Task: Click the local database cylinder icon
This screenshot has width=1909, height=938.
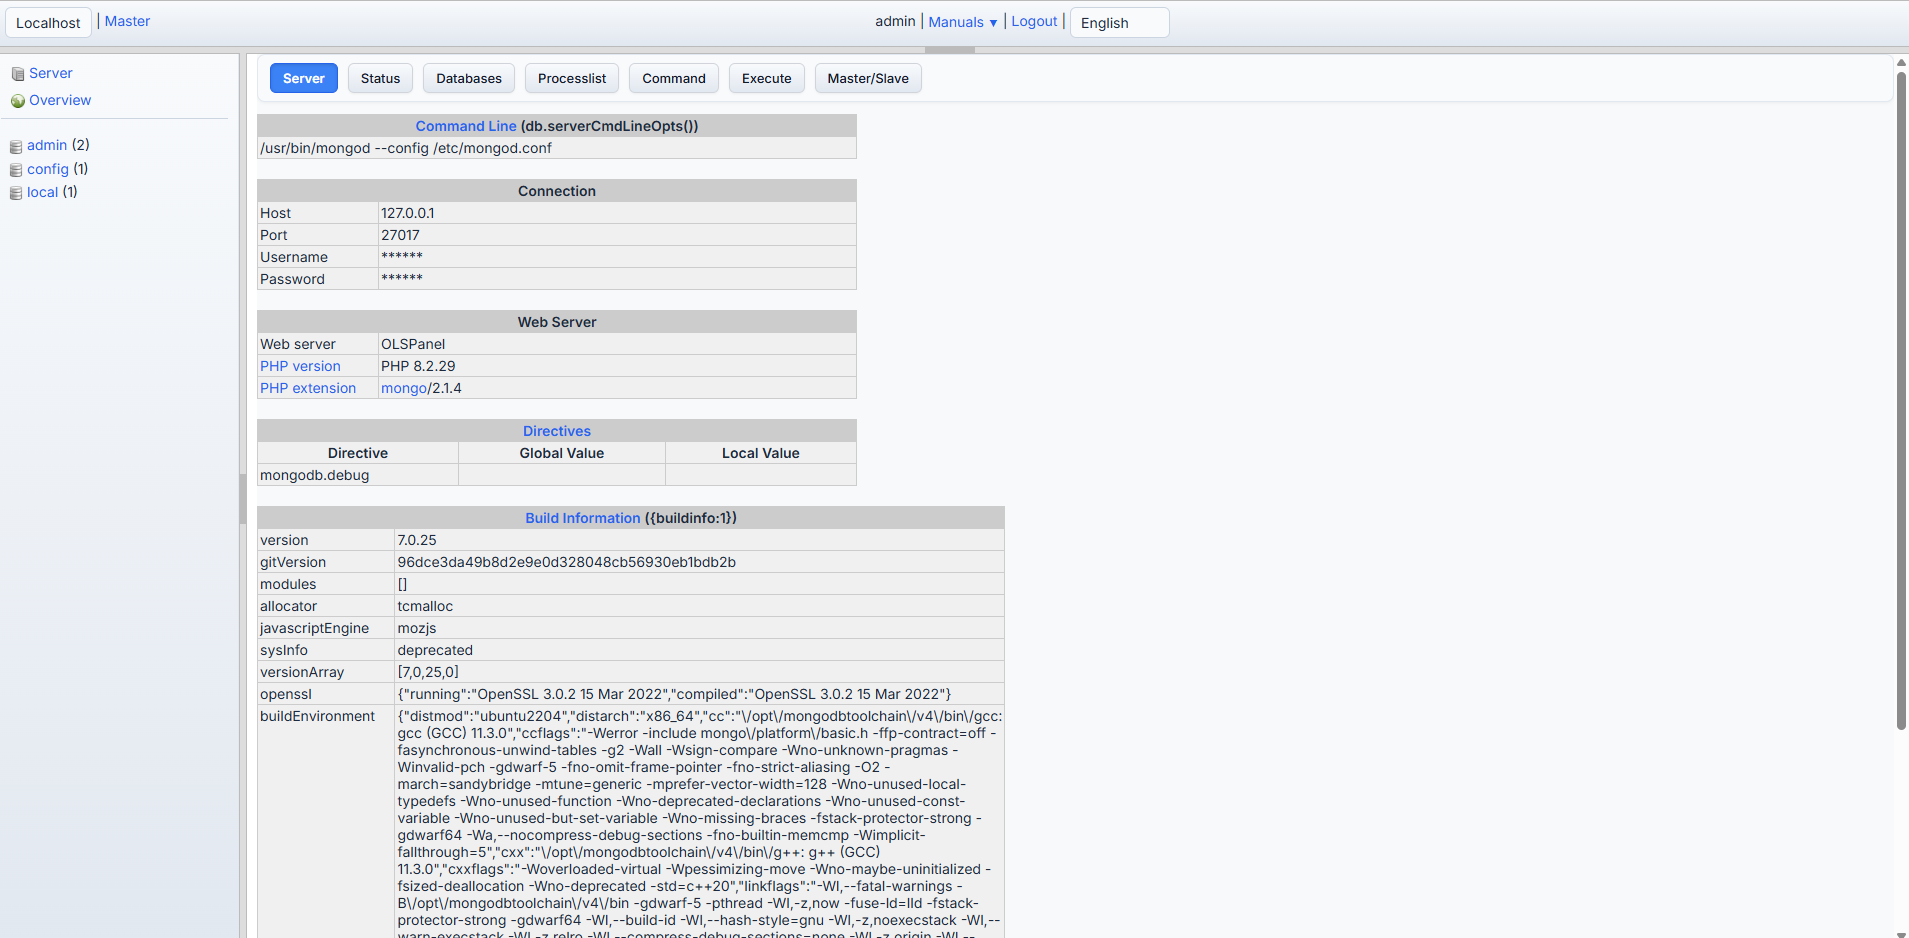Action: pyautogui.click(x=16, y=193)
